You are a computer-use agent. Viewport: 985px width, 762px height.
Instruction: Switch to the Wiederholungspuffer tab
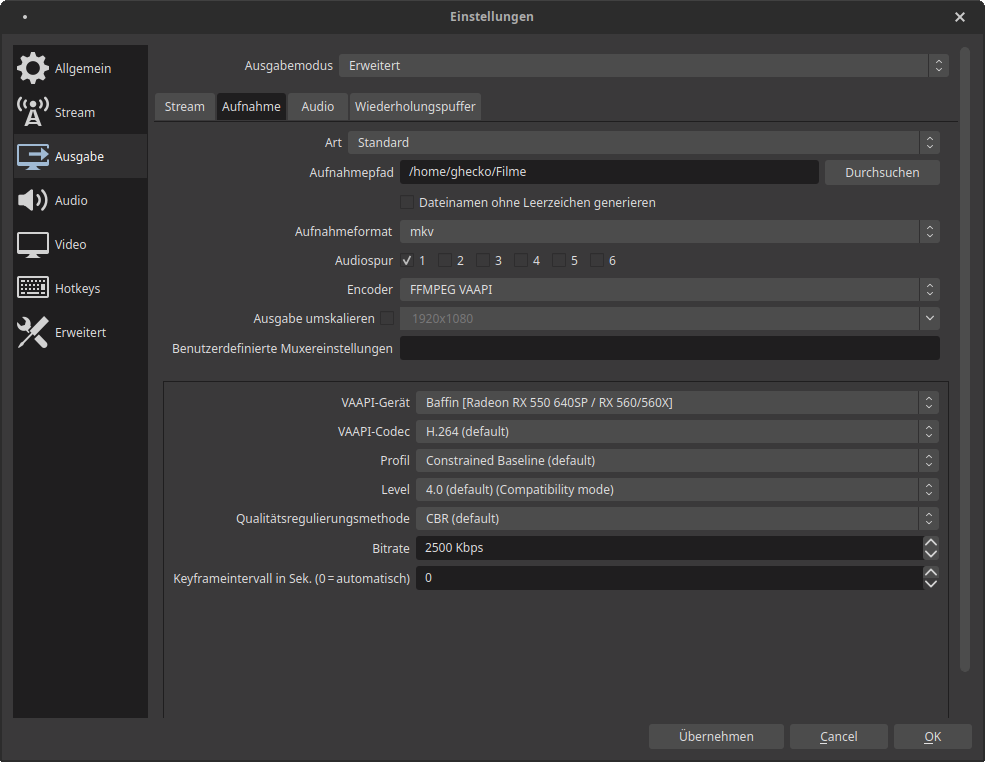(415, 107)
